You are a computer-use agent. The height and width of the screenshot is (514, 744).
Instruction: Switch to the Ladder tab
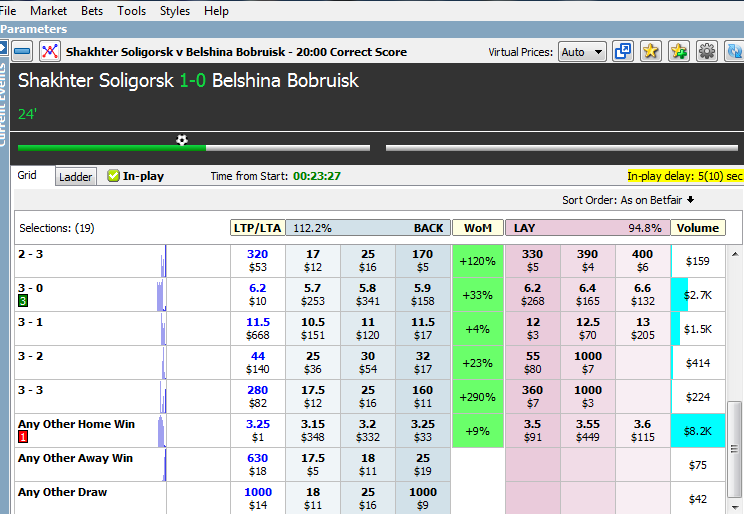pyautogui.click(x=75, y=177)
